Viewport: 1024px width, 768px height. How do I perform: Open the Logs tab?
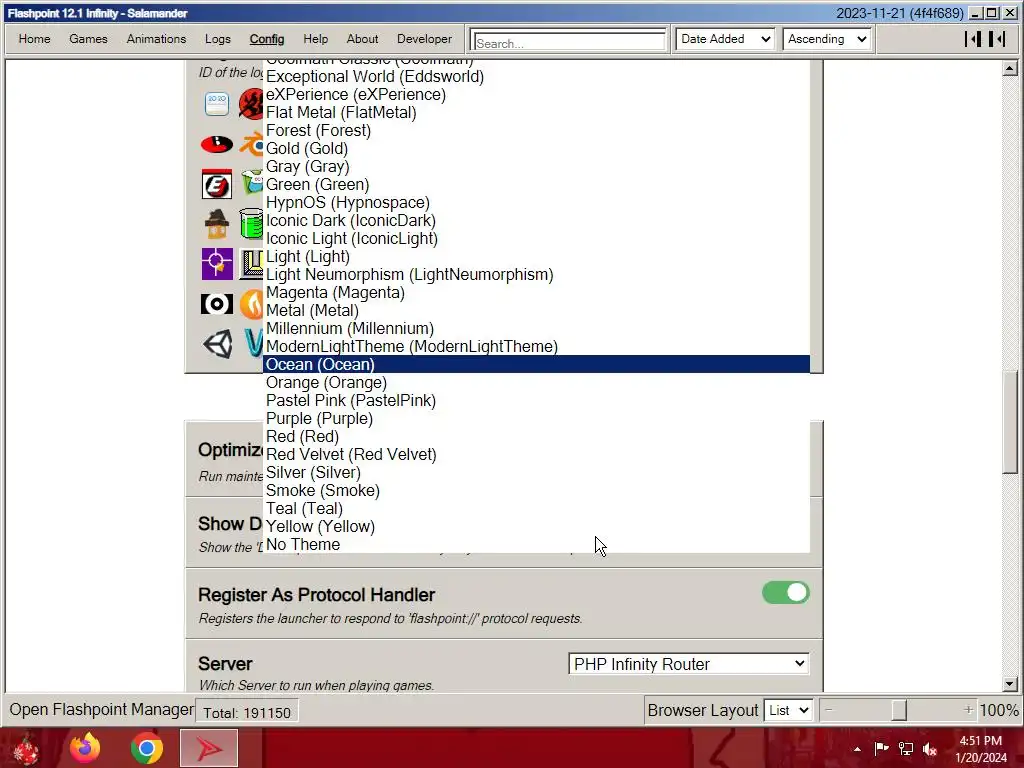coord(217,39)
